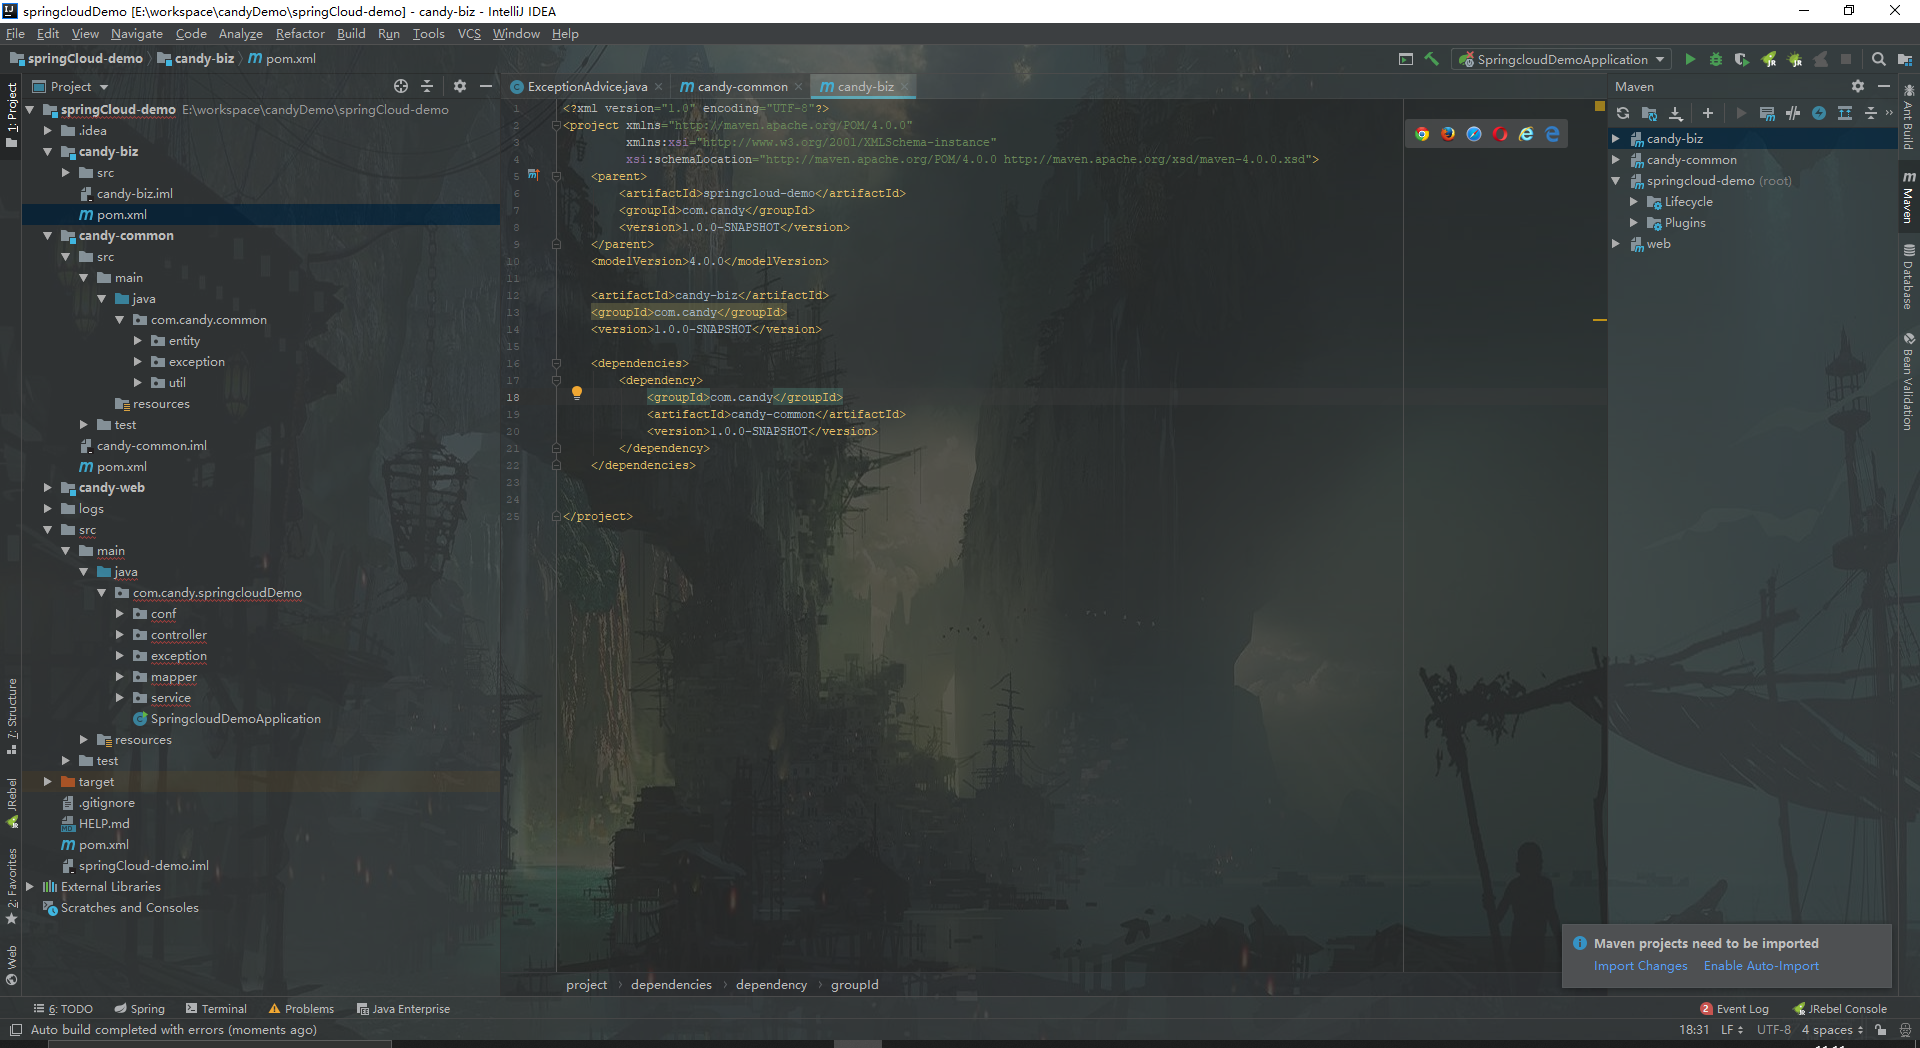
Task: Change file encoding UTF-8 in status bar
Action: point(1774,1030)
